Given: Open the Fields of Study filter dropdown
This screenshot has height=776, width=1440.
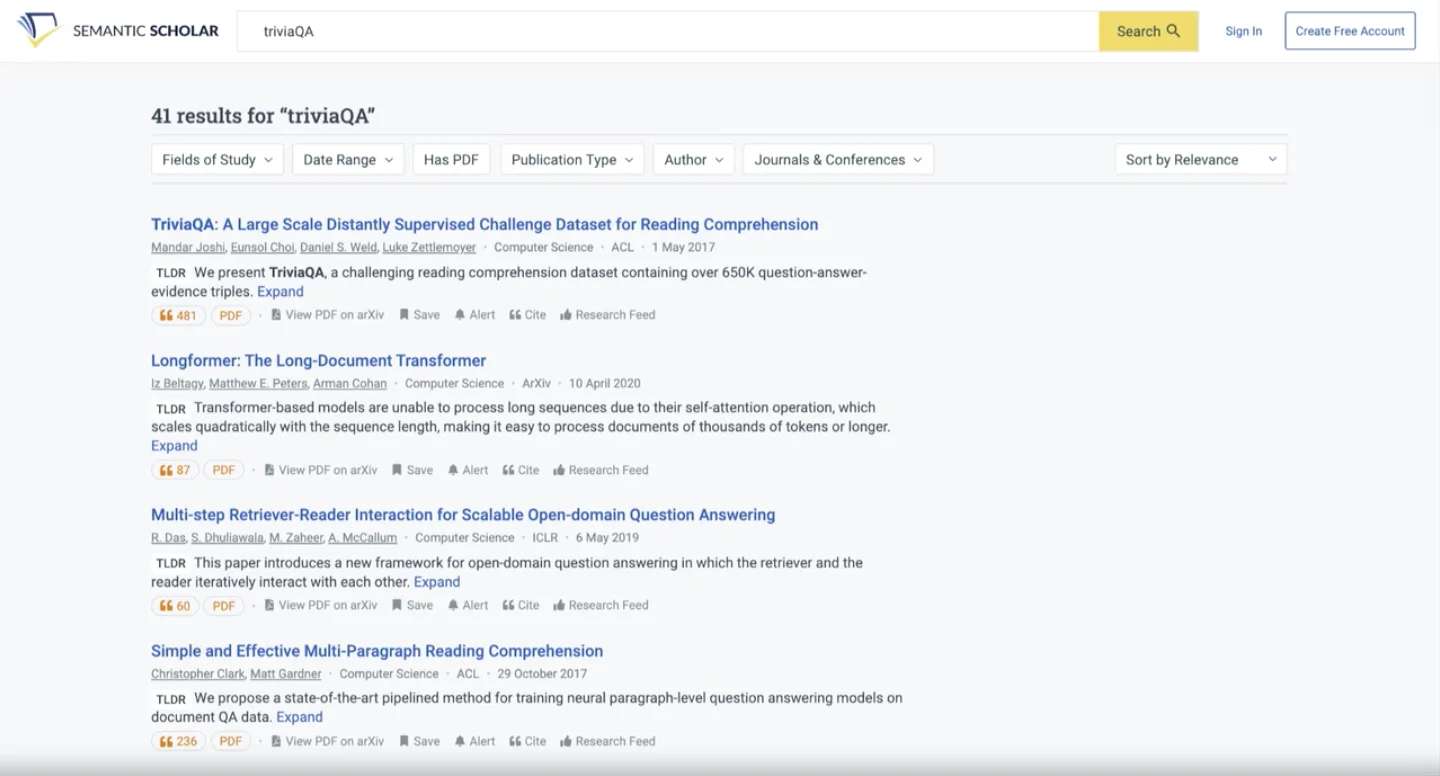Looking at the screenshot, I should 217,159.
